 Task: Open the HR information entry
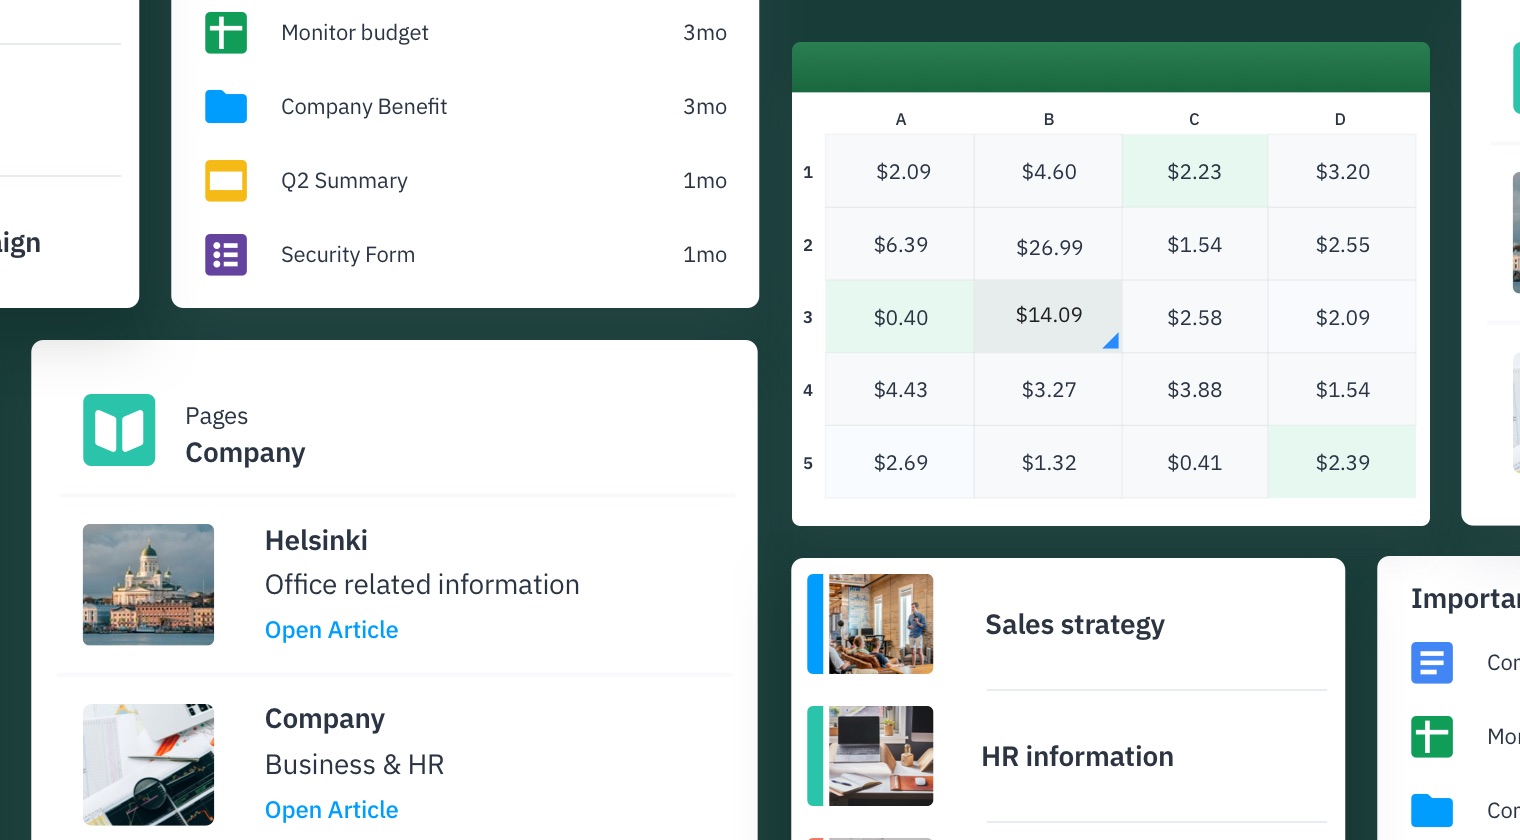click(x=1077, y=757)
